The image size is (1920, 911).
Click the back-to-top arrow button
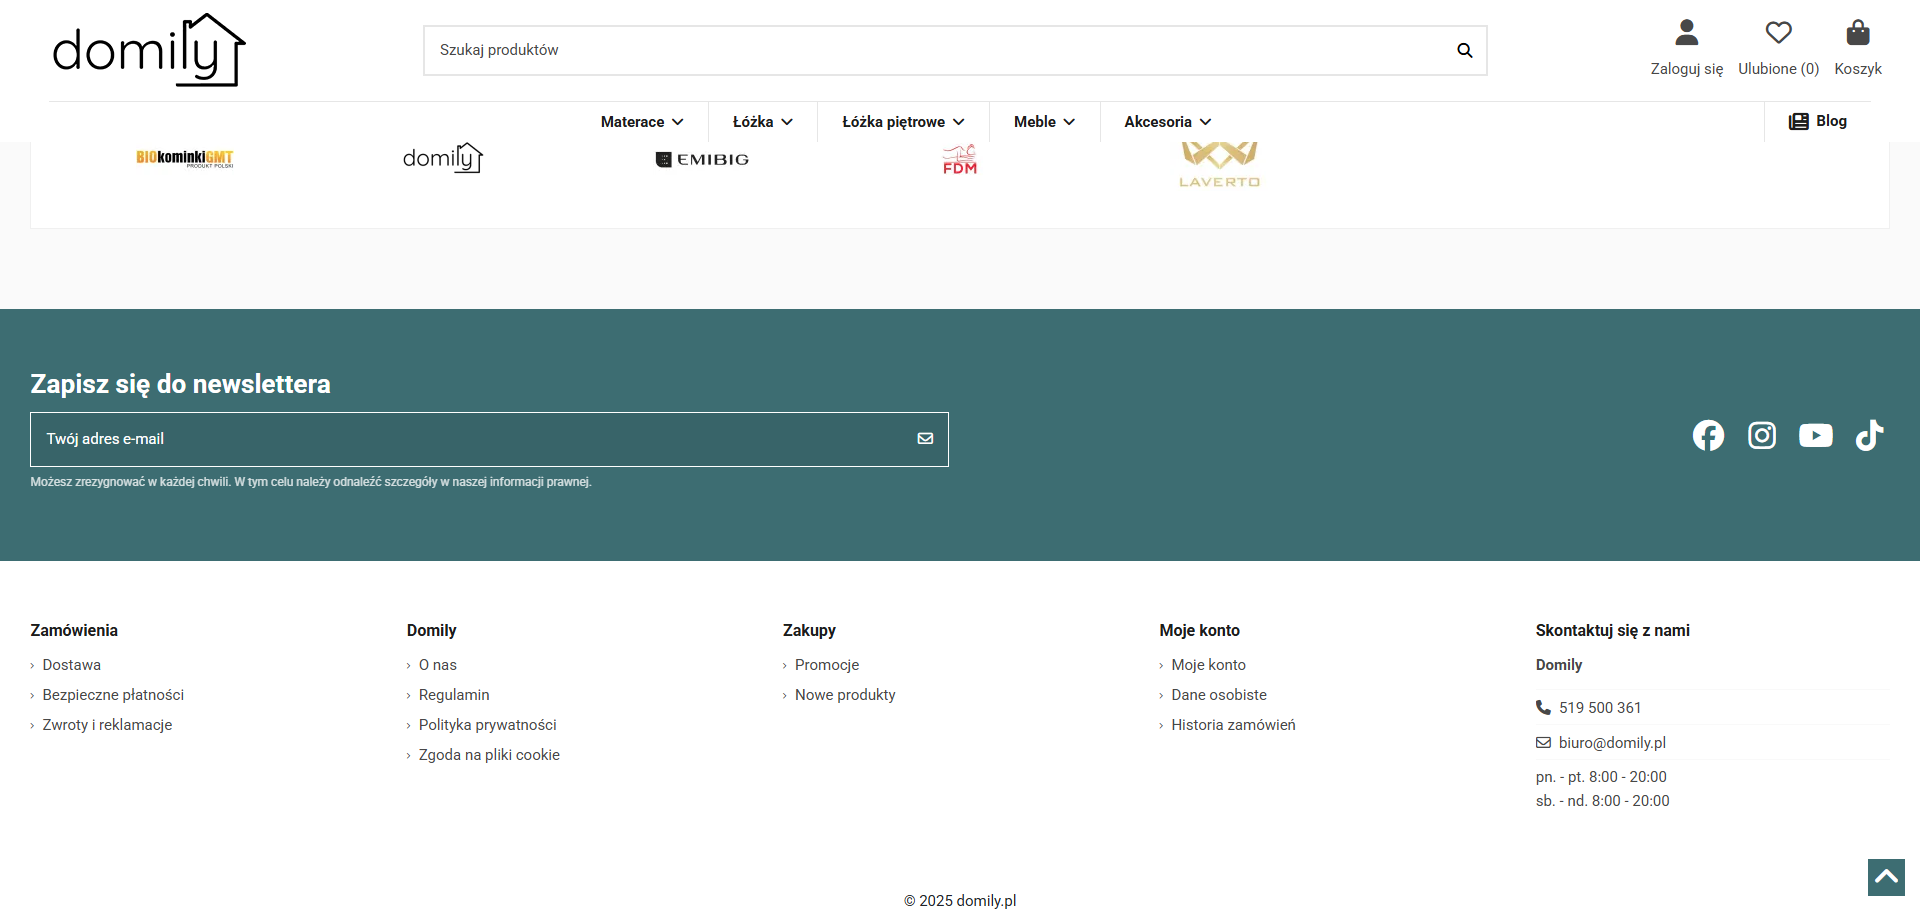pos(1886,878)
